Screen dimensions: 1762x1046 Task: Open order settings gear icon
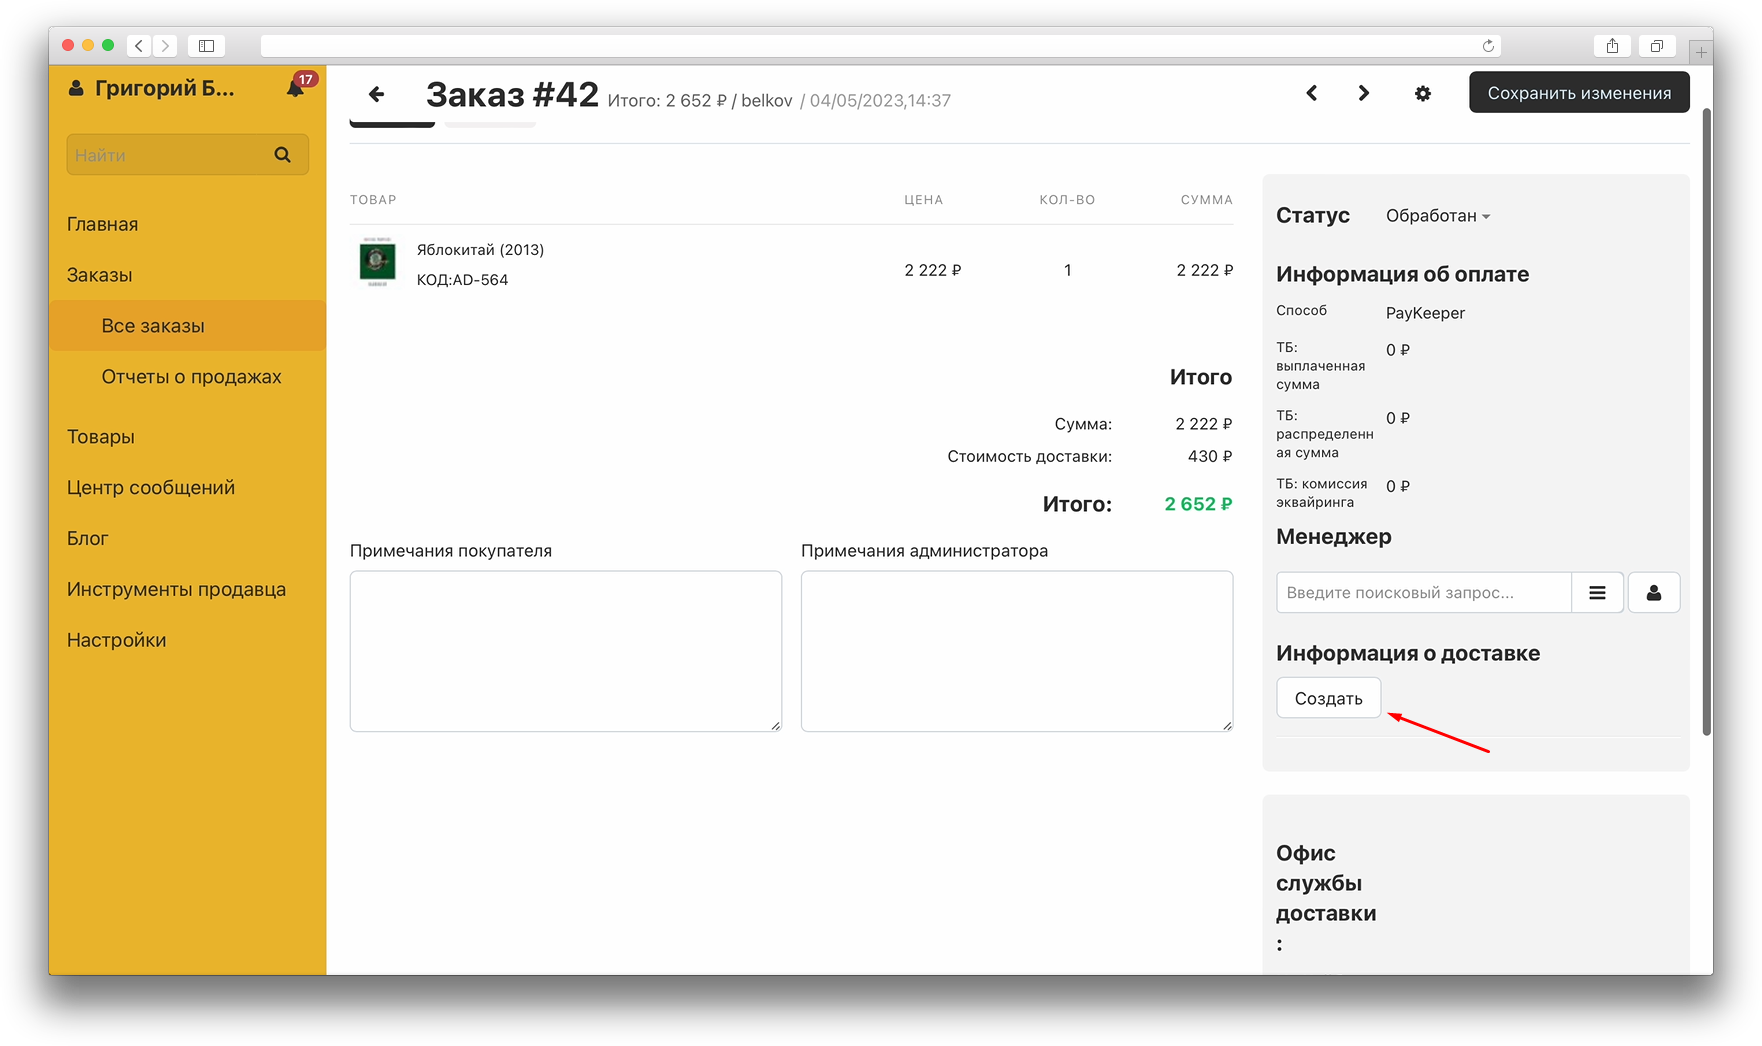[x=1422, y=93]
